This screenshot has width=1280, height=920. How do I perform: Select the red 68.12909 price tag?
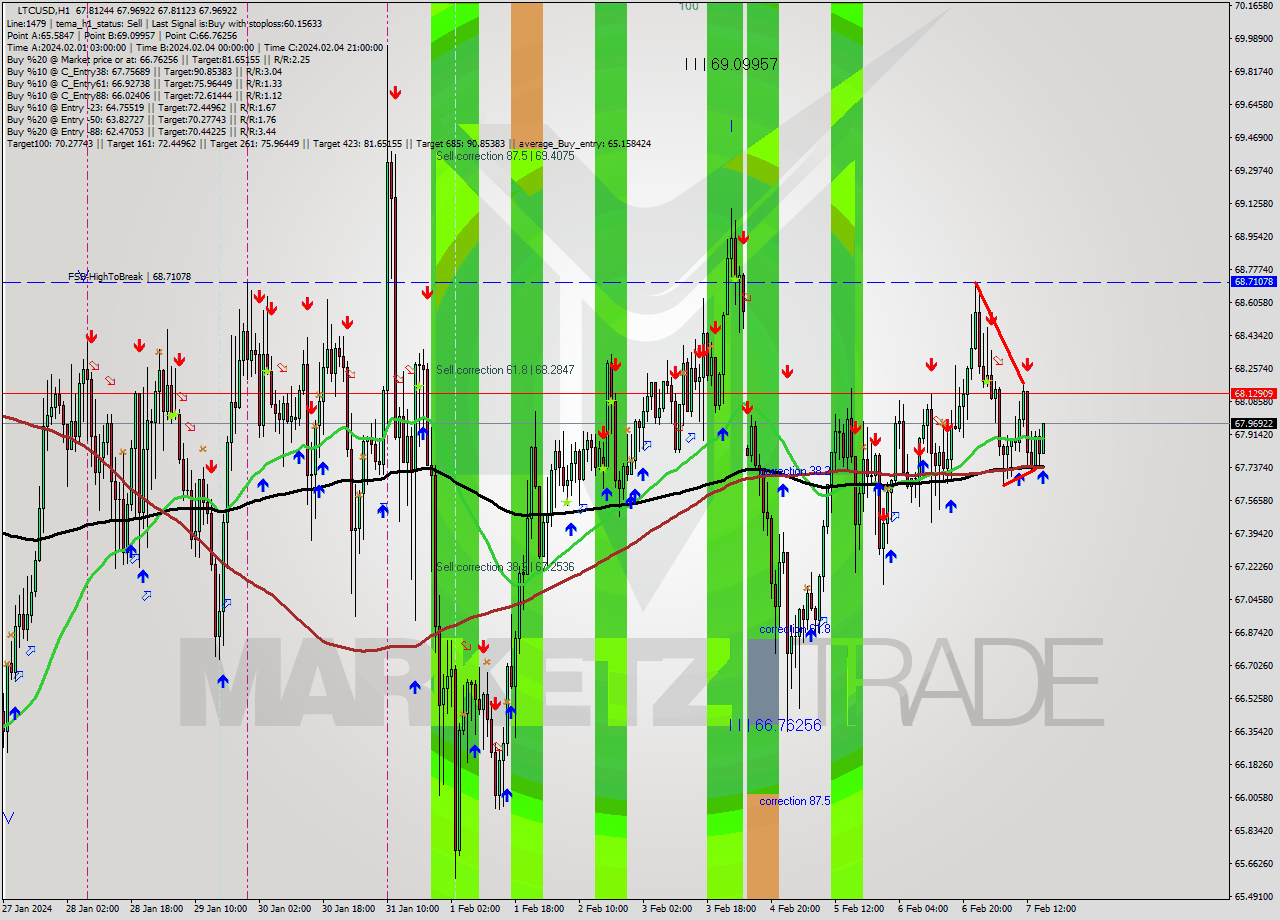tap(1254, 394)
